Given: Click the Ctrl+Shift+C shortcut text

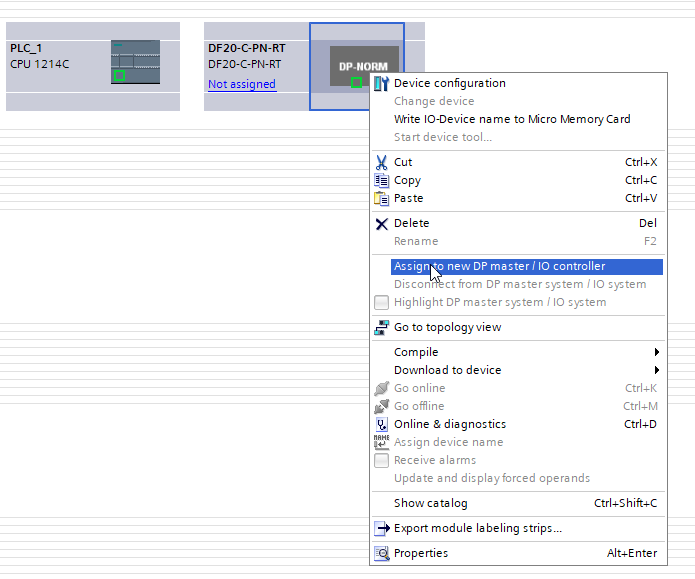Looking at the screenshot, I should tap(625, 503).
